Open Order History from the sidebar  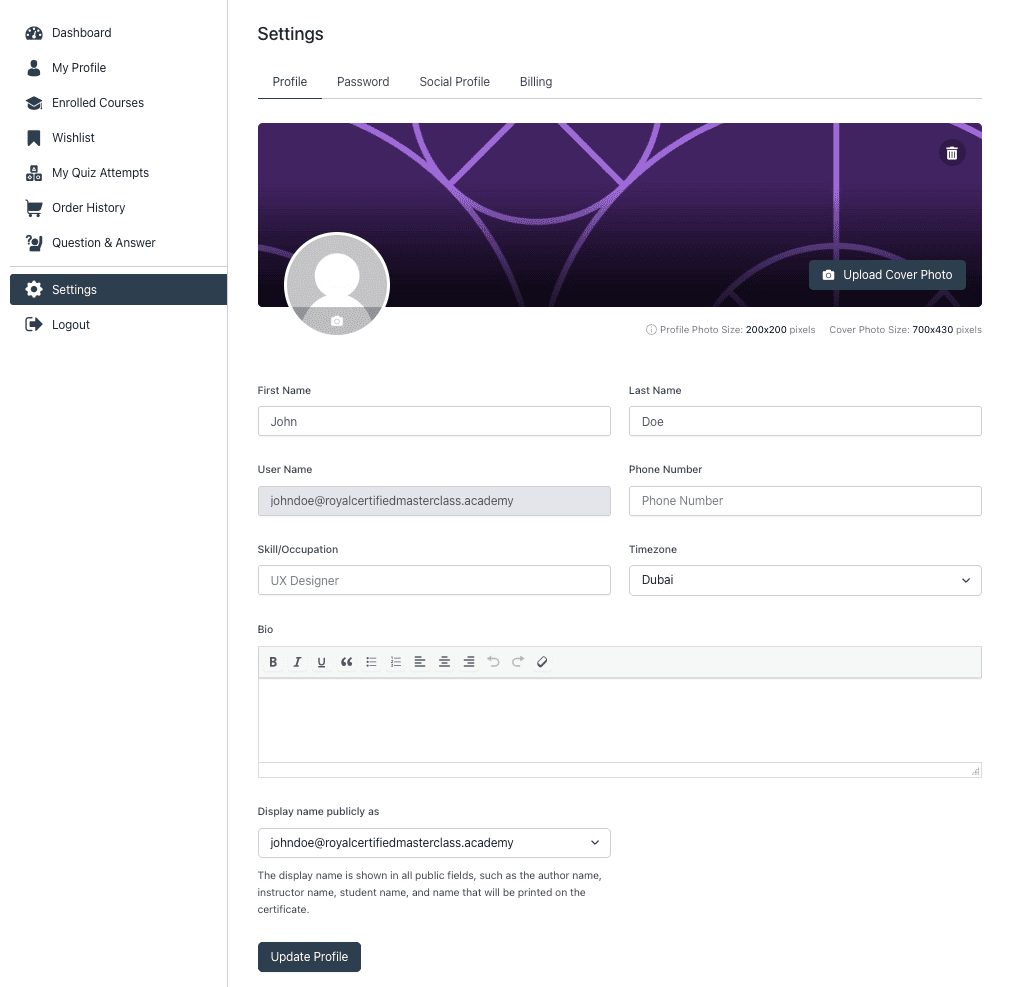[90, 207]
